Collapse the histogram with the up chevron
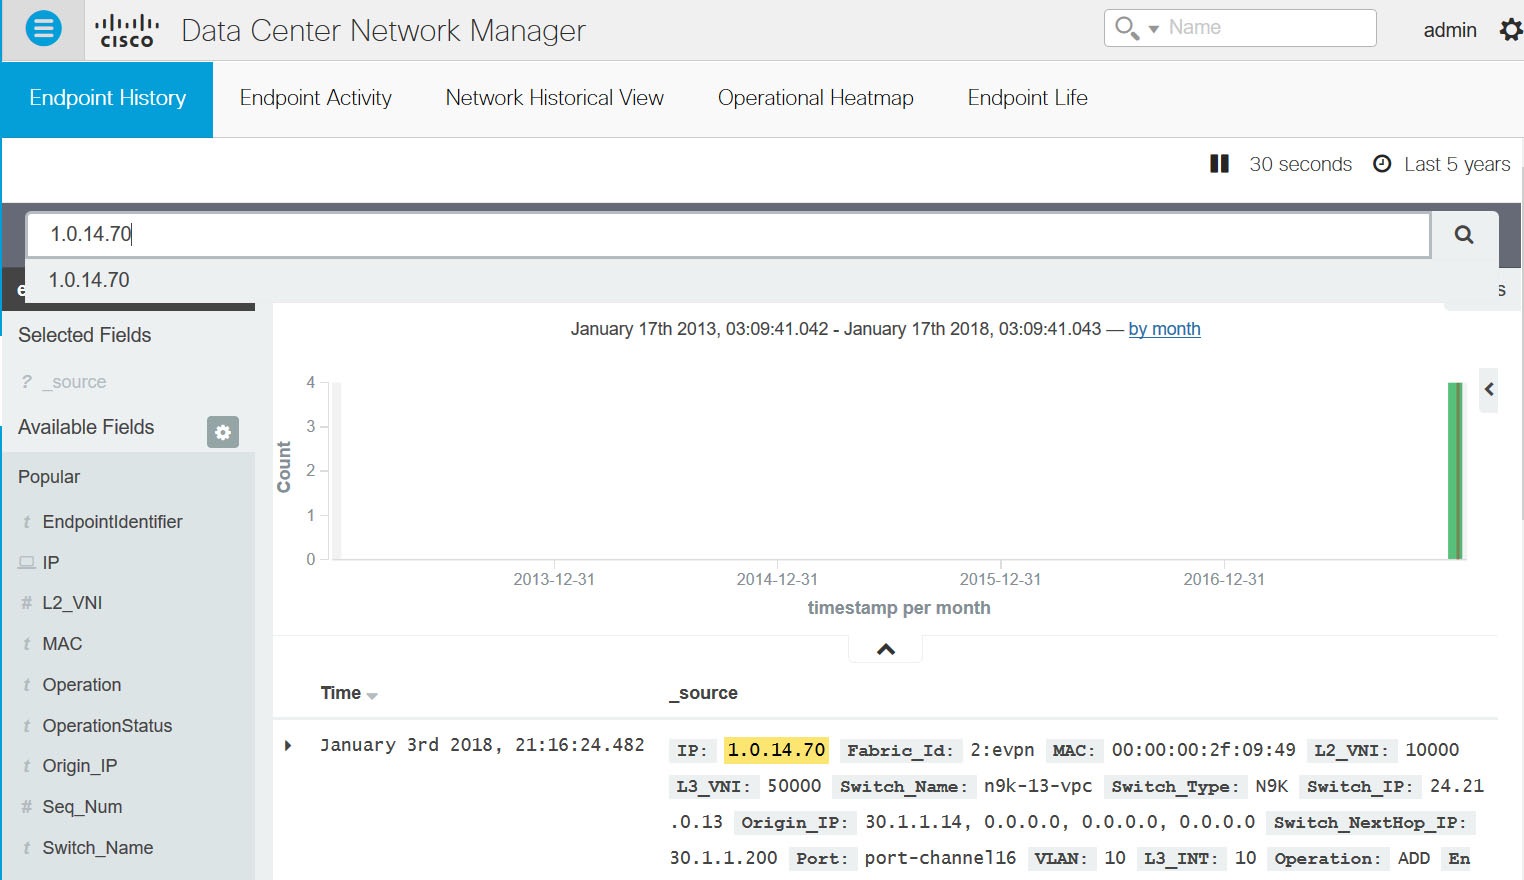 pos(884,648)
